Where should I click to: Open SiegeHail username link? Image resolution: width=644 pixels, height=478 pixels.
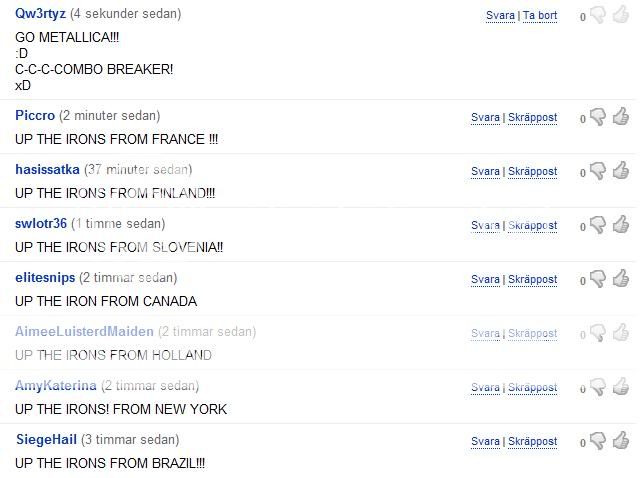pyautogui.click(x=46, y=439)
